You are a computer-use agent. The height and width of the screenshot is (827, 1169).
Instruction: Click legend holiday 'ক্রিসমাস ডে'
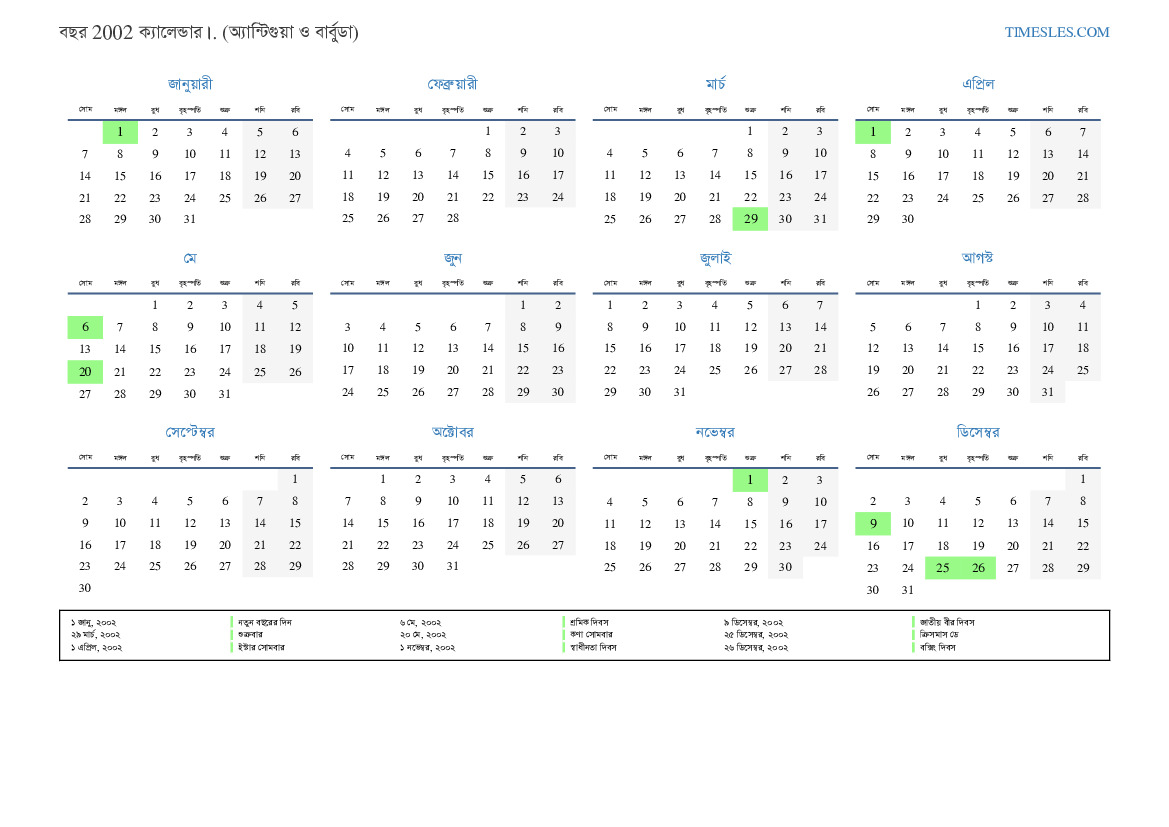click(x=939, y=635)
